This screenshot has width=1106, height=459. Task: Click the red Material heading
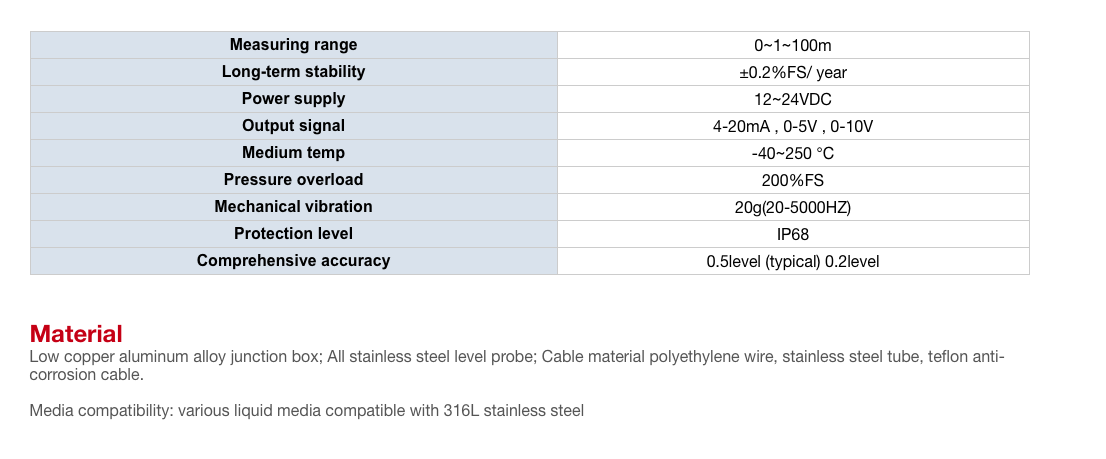point(76,333)
